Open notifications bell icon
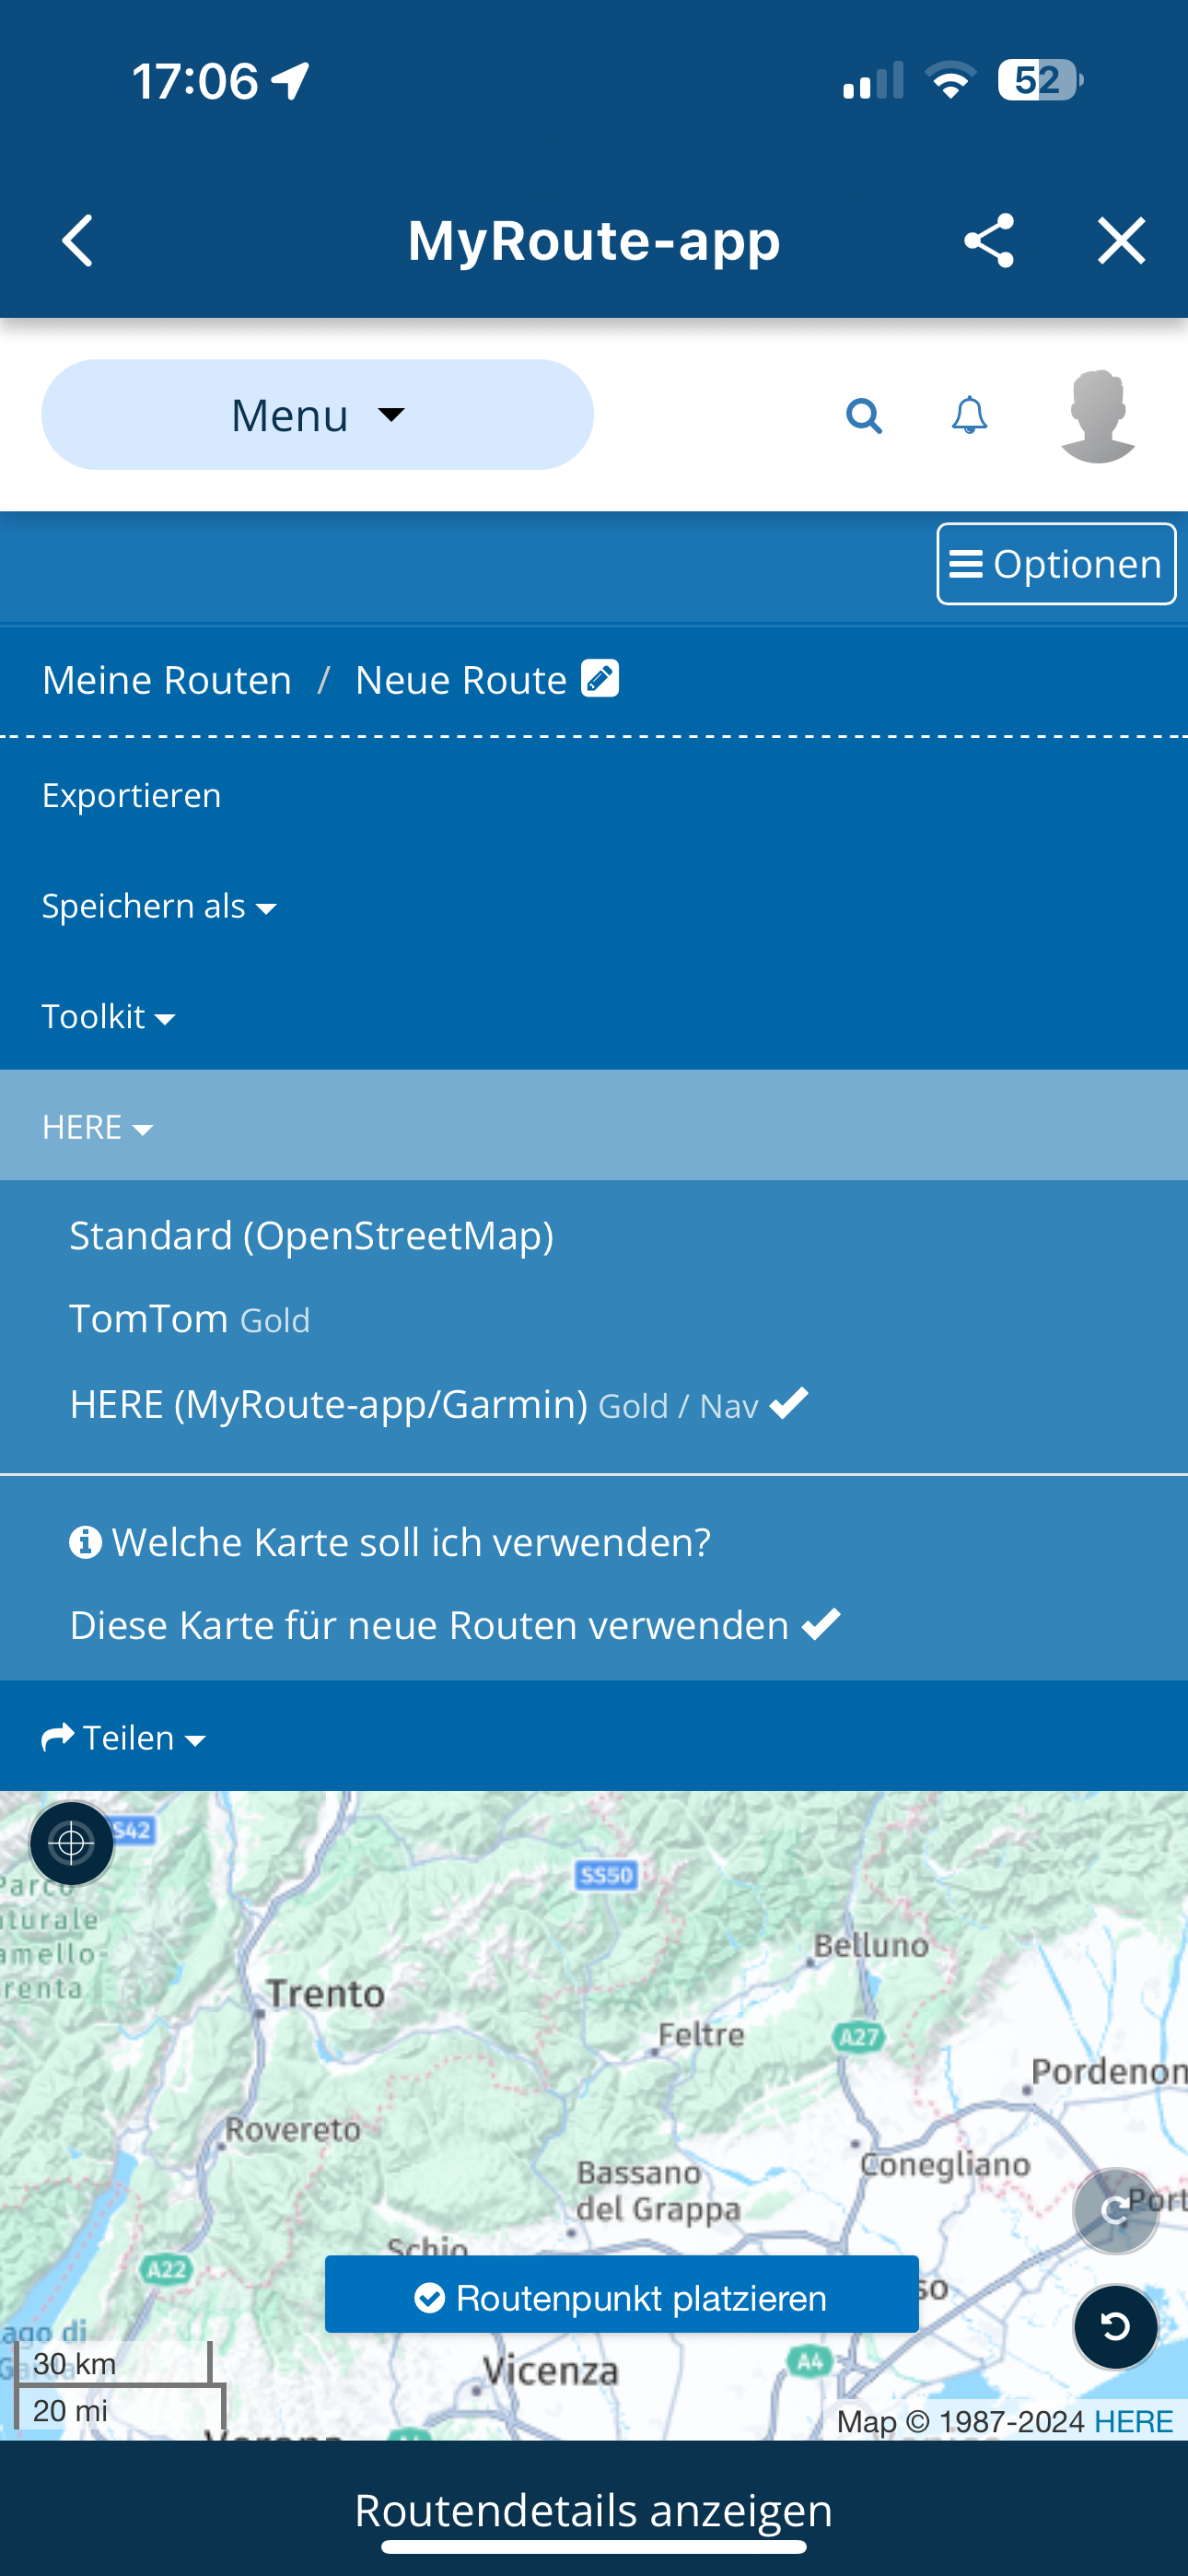The width and height of the screenshot is (1188, 2576). pyautogui.click(x=969, y=415)
